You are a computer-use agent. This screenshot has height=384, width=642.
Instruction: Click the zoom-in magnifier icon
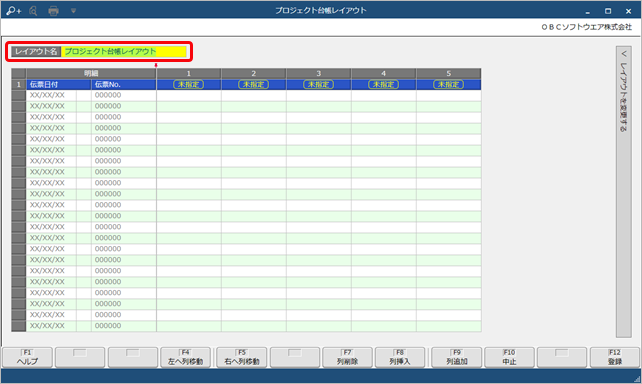[x=13, y=11]
